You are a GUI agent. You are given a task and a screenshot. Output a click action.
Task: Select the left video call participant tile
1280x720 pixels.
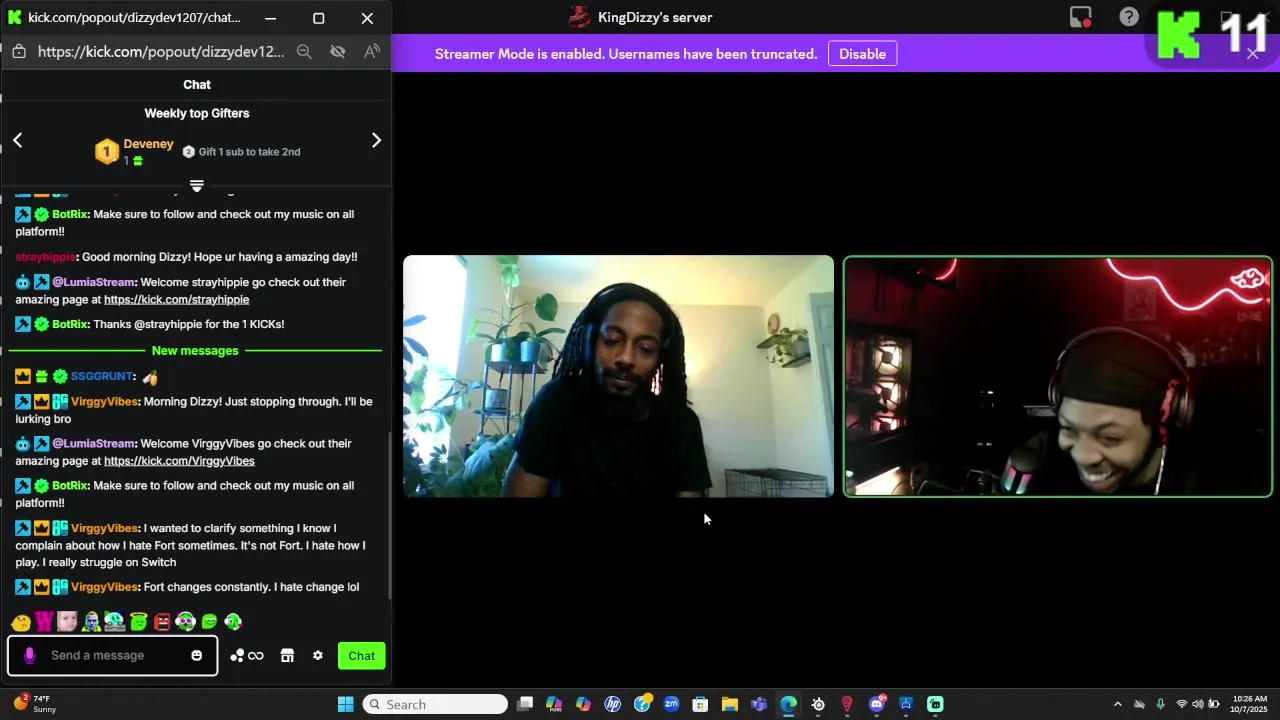(618, 376)
